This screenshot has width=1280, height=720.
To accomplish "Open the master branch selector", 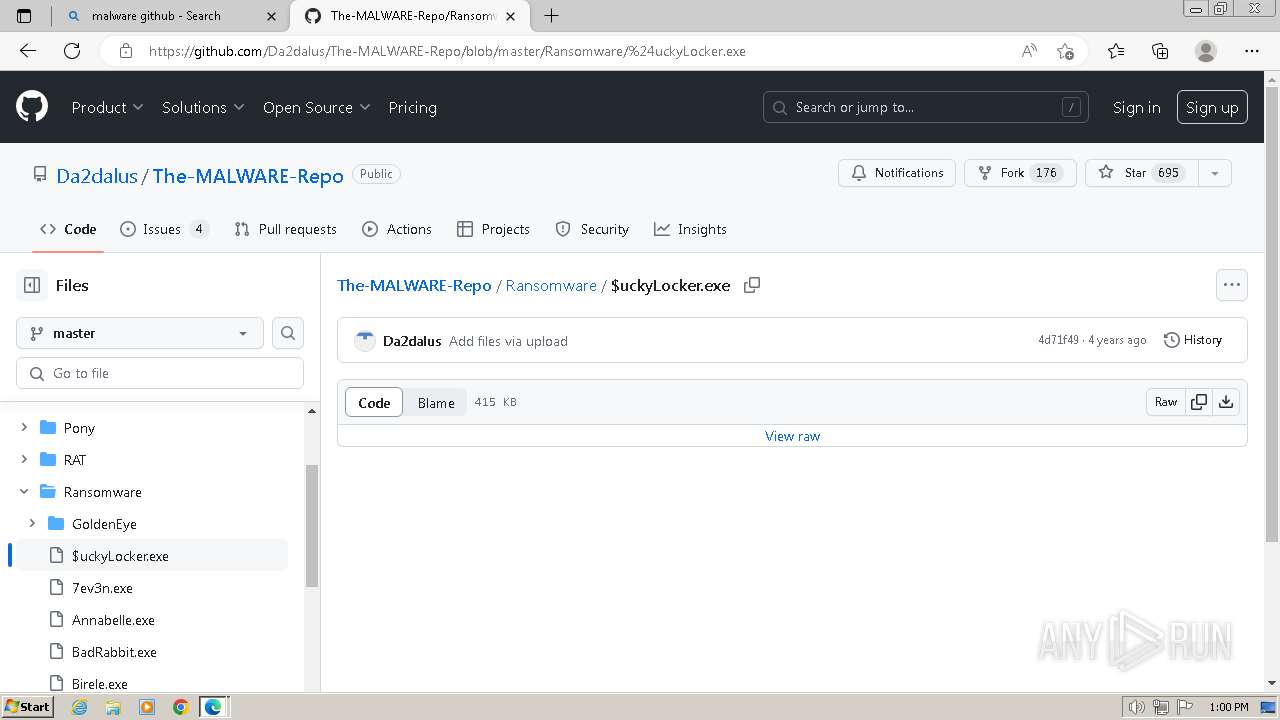I will pyautogui.click(x=140, y=333).
